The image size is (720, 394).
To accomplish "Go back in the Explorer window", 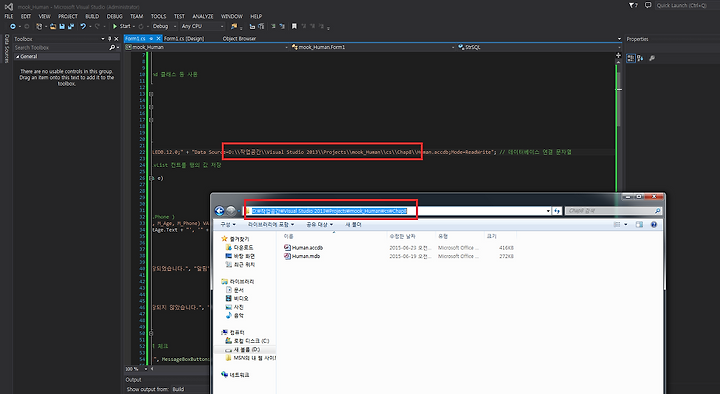I will (219, 211).
